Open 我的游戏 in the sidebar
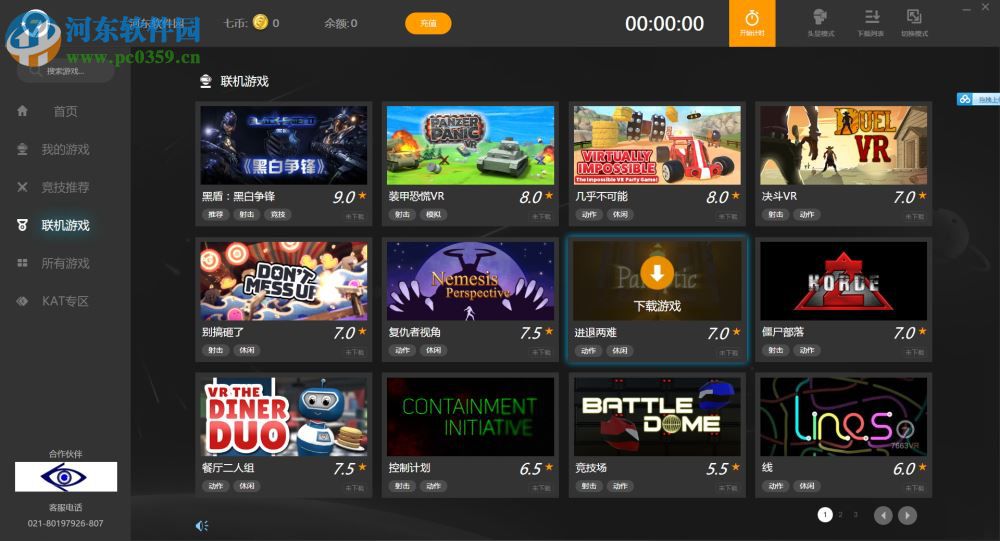Screen dimensions: 1000x541 coord(65,149)
